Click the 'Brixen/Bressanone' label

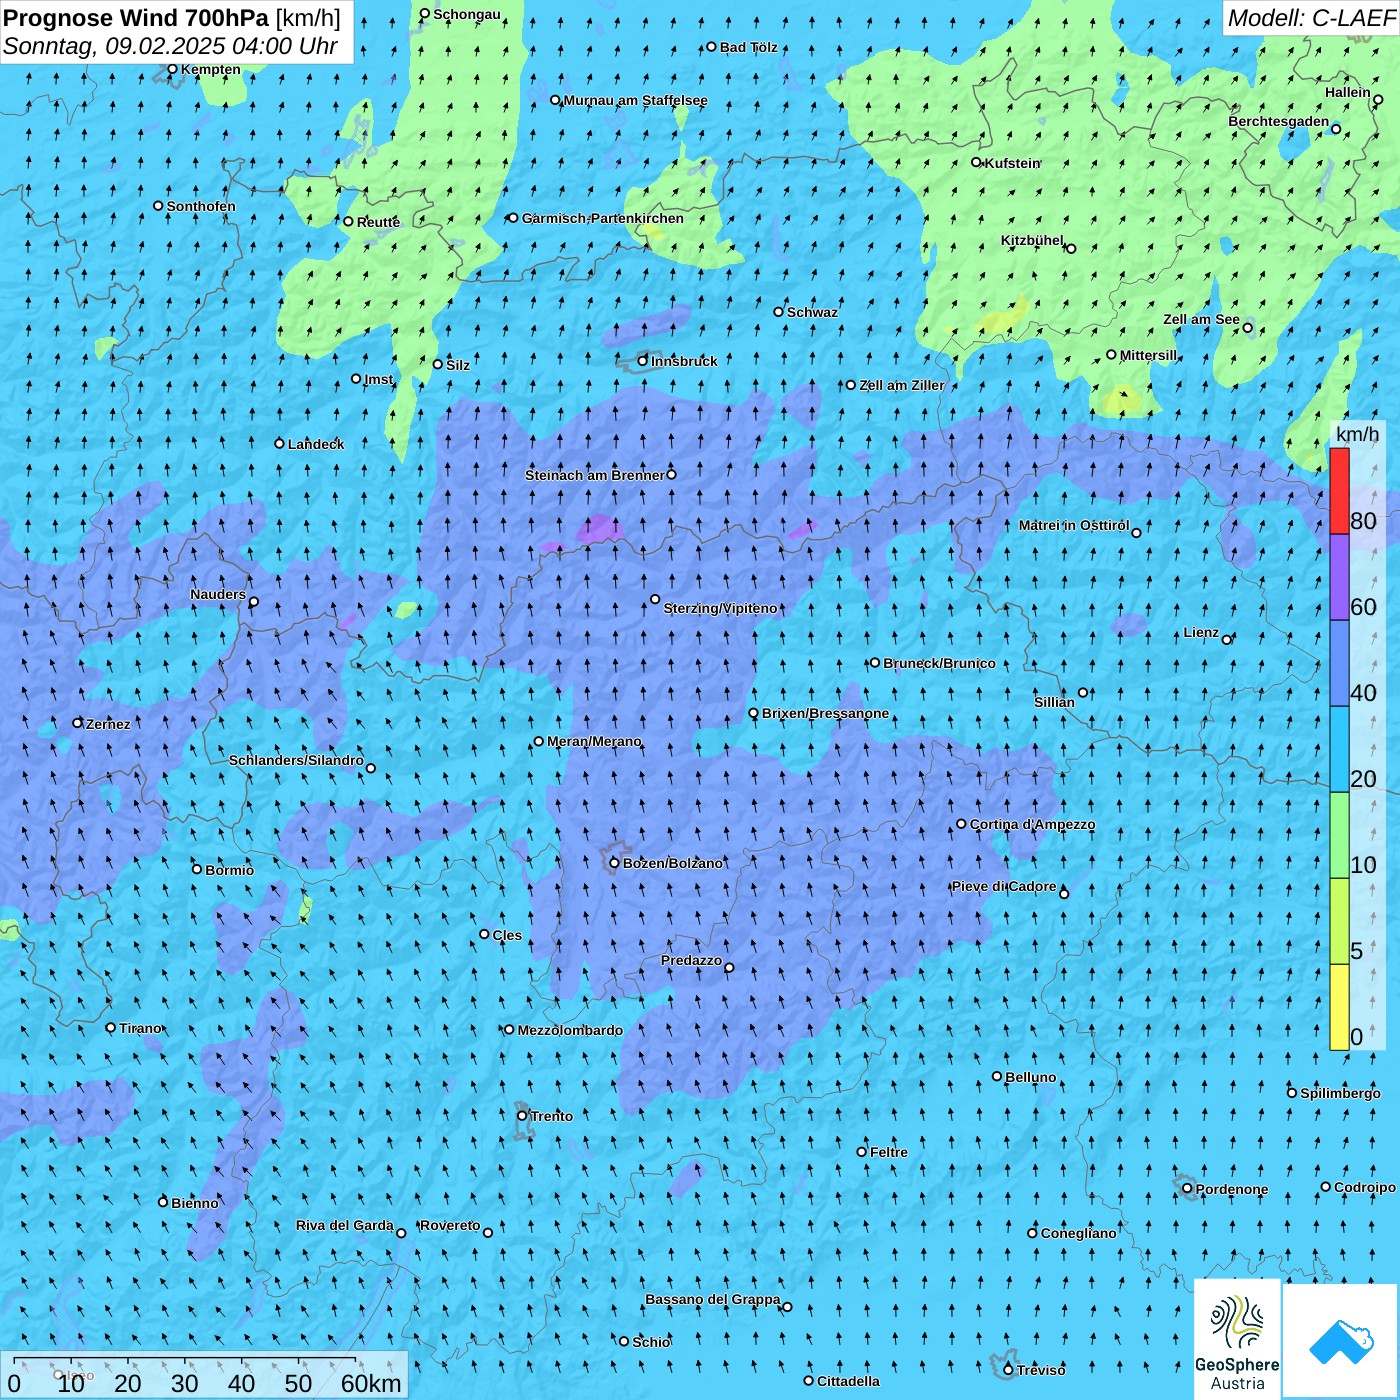825,713
